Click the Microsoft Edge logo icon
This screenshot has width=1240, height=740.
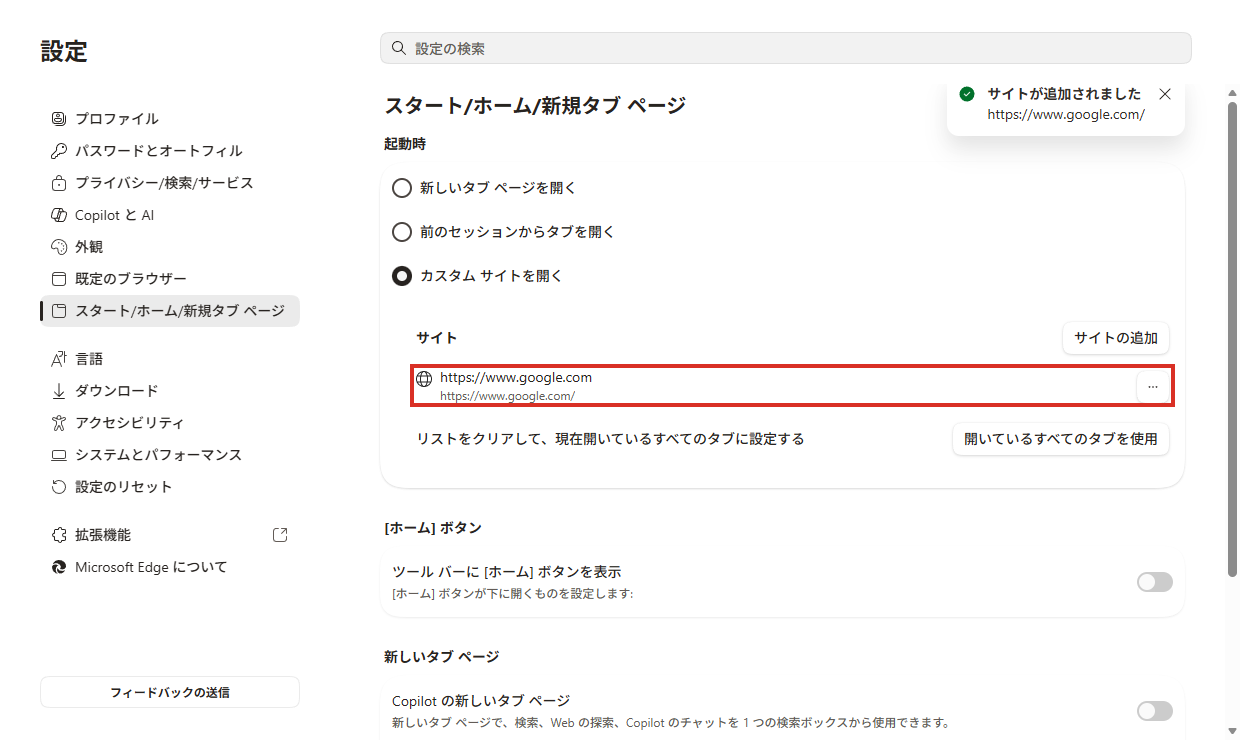click(58, 567)
